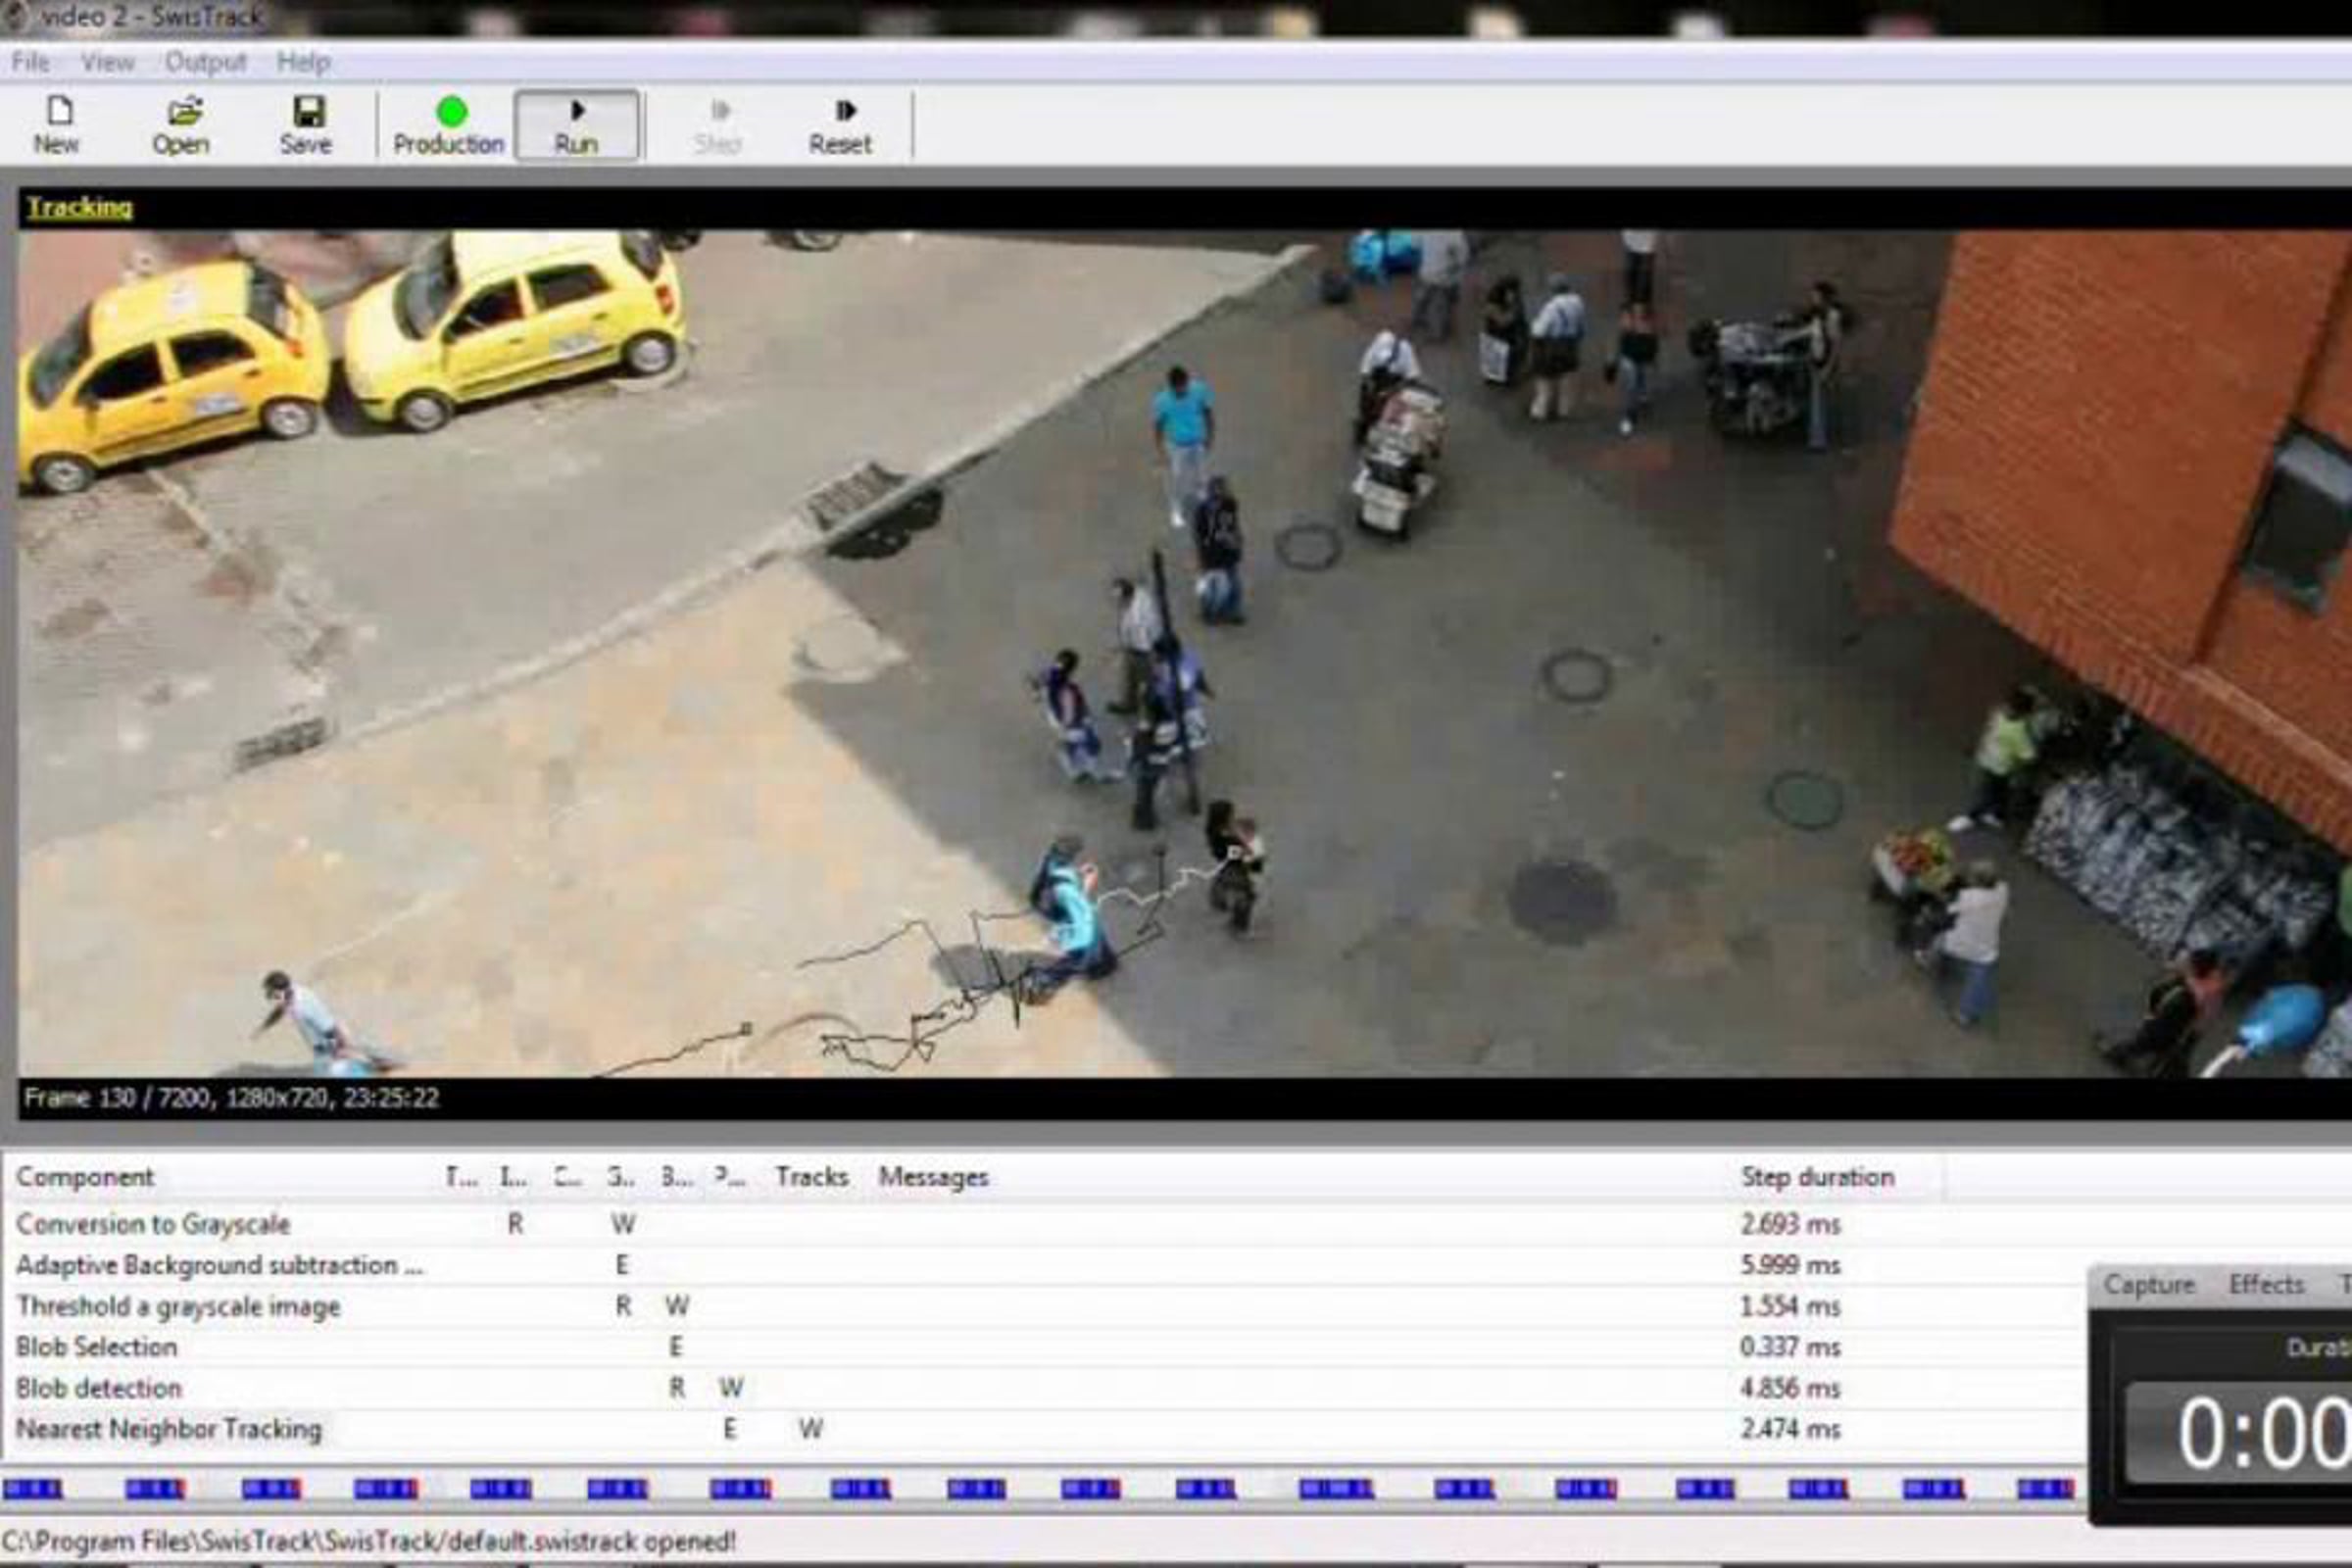Select the Adaptive Background subtraction component row

pyautogui.click(x=219, y=1265)
